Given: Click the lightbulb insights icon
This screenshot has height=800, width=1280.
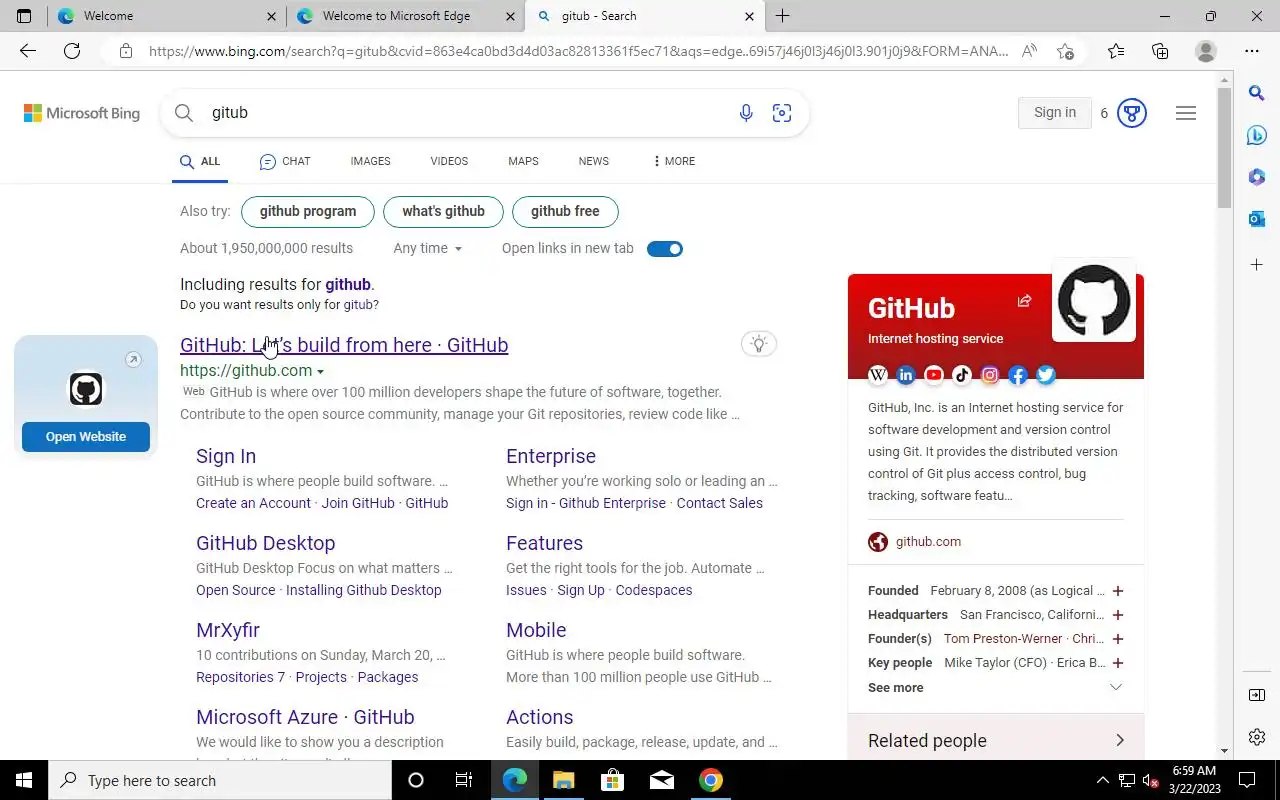Looking at the screenshot, I should 759,344.
